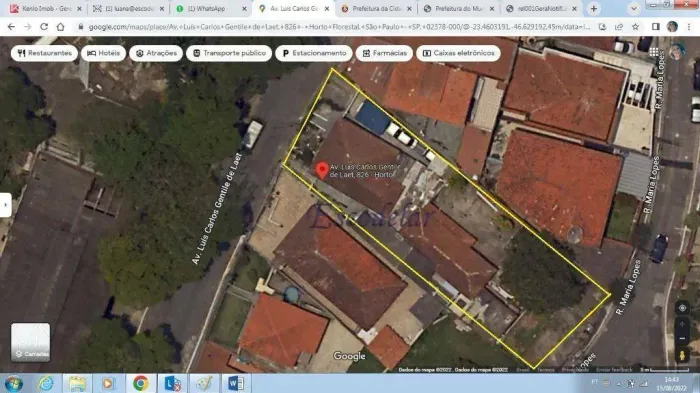Launch Internet Explorer from taskbar
Image resolution: width=700 pixels, height=393 pixels.
point(46,384)
